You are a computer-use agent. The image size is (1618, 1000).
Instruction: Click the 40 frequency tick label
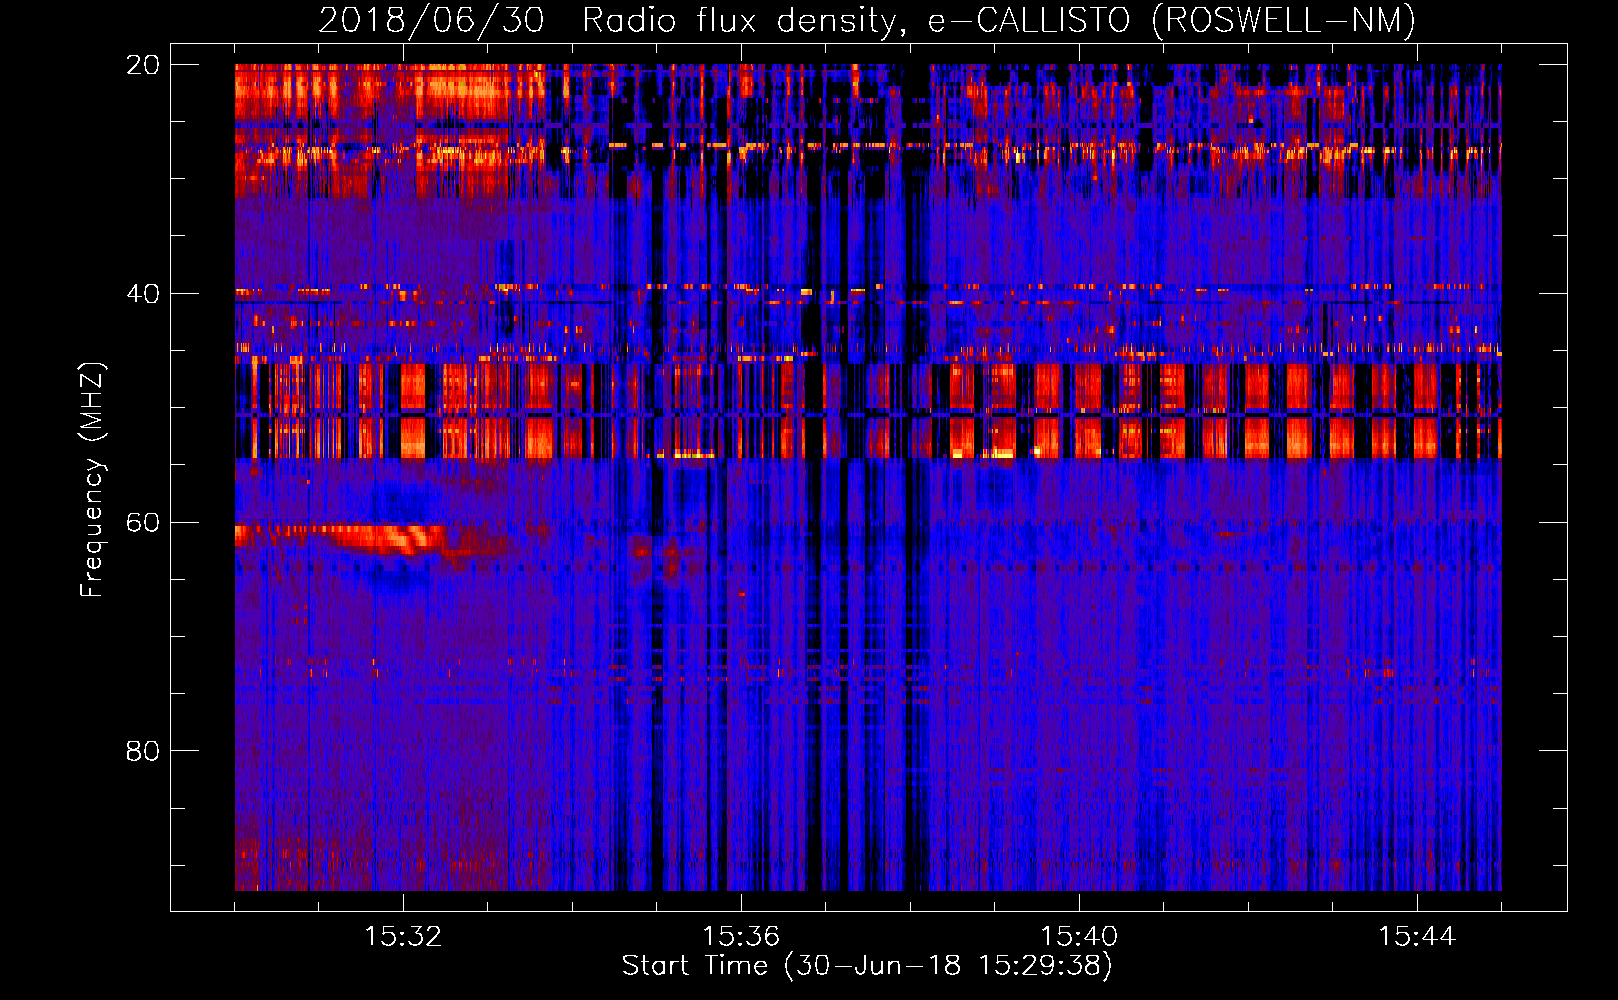tap(142, 294)
